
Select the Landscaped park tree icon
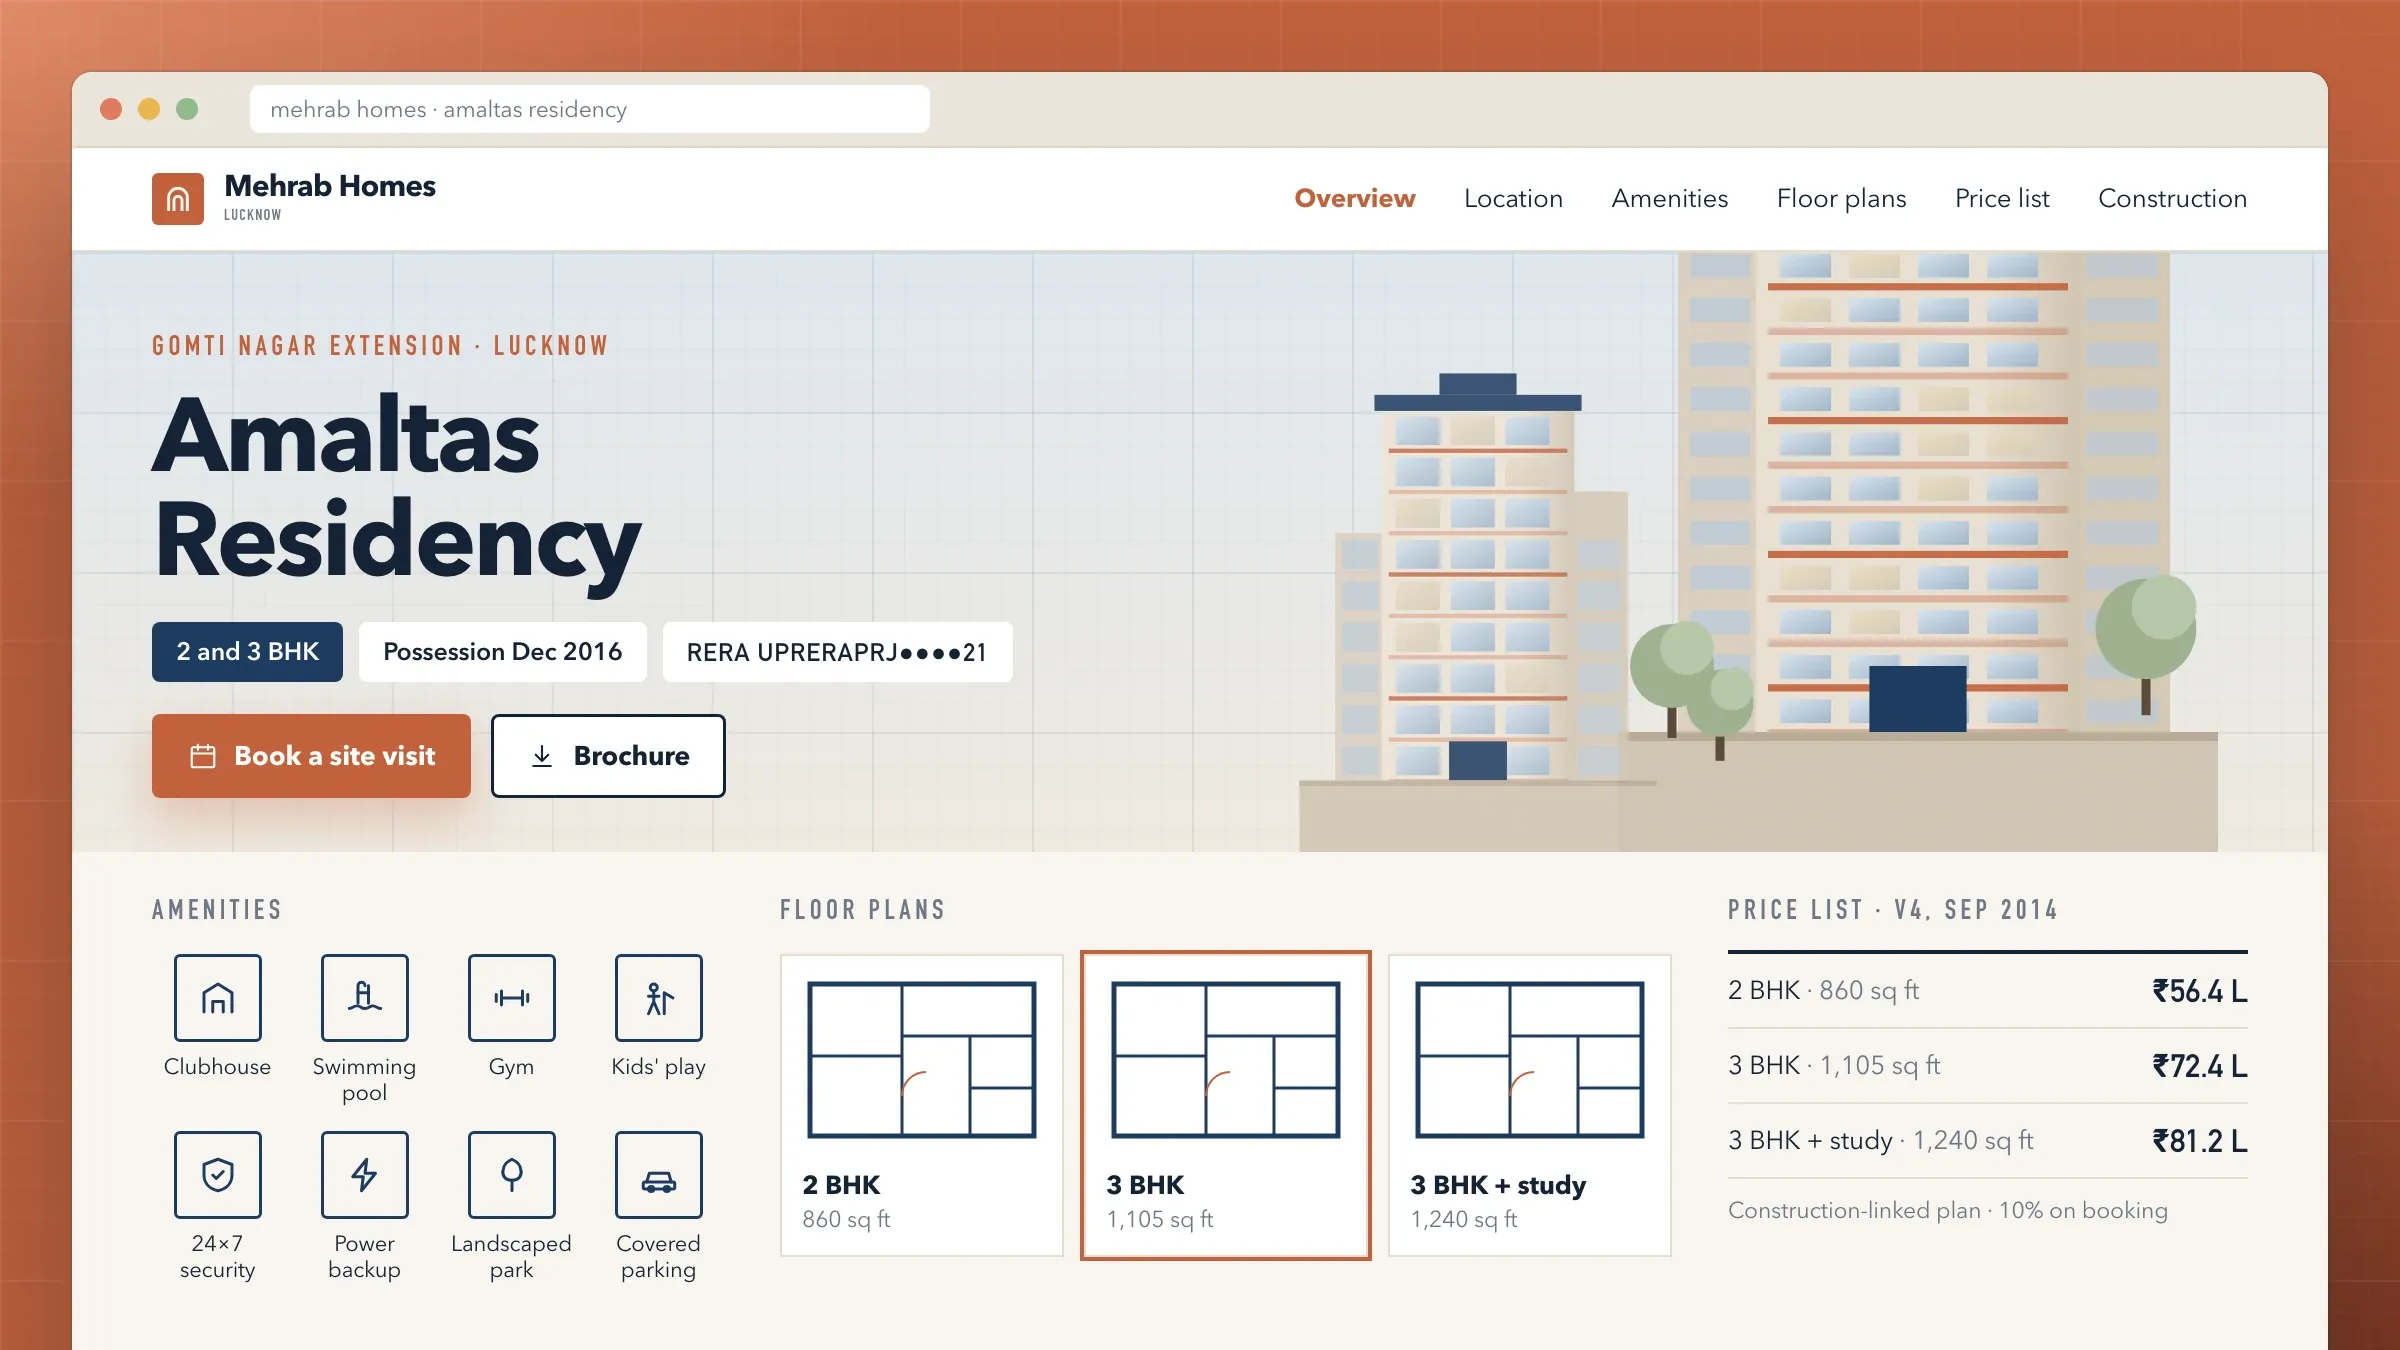tap(512, 1175)
